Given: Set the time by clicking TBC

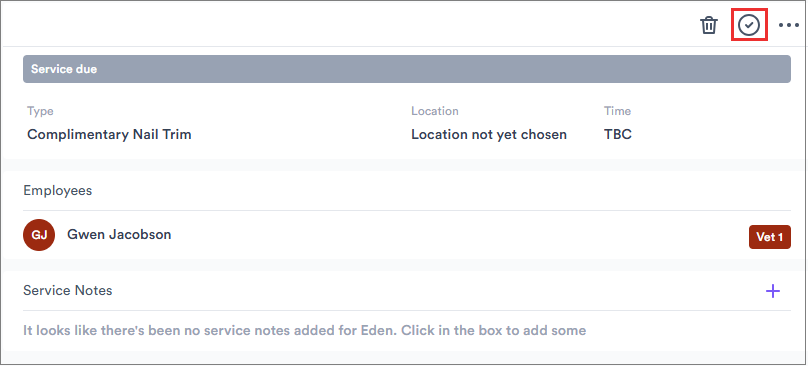Looking at the screenshot, I should click(618, 135).
